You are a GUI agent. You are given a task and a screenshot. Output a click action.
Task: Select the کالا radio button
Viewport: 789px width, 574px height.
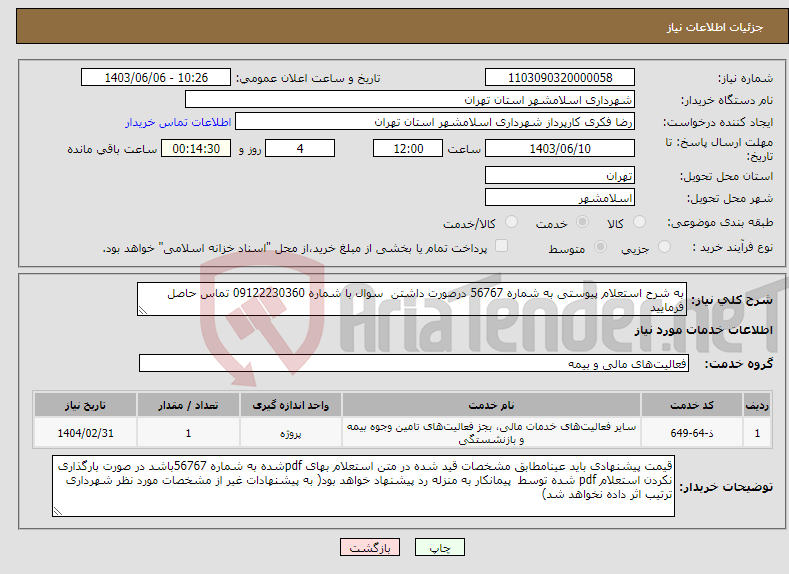(x=639, y=222)
